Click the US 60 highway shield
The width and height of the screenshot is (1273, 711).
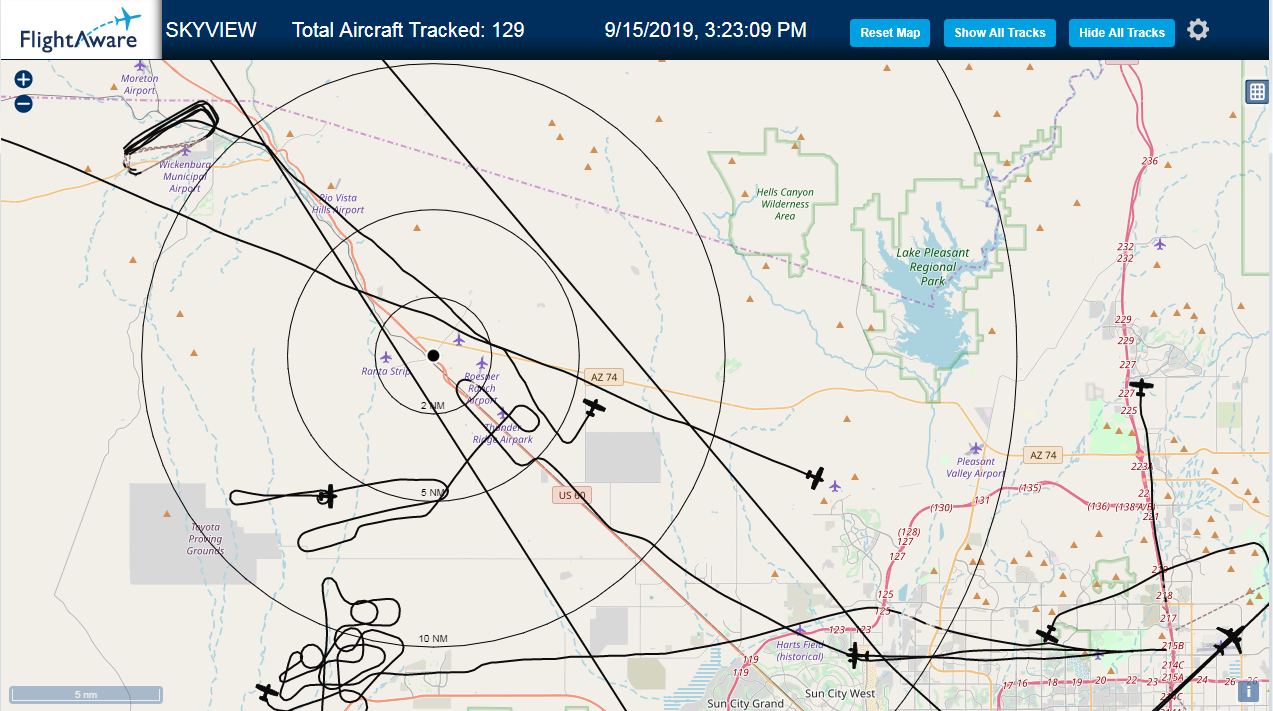[570, 495]
